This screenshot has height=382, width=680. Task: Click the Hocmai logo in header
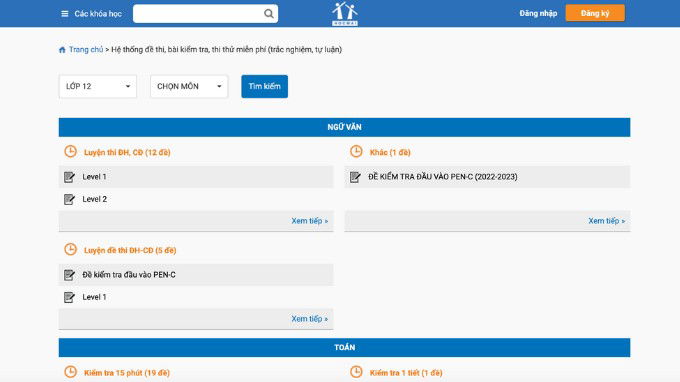pyautogui.click(x=345, y=14)
